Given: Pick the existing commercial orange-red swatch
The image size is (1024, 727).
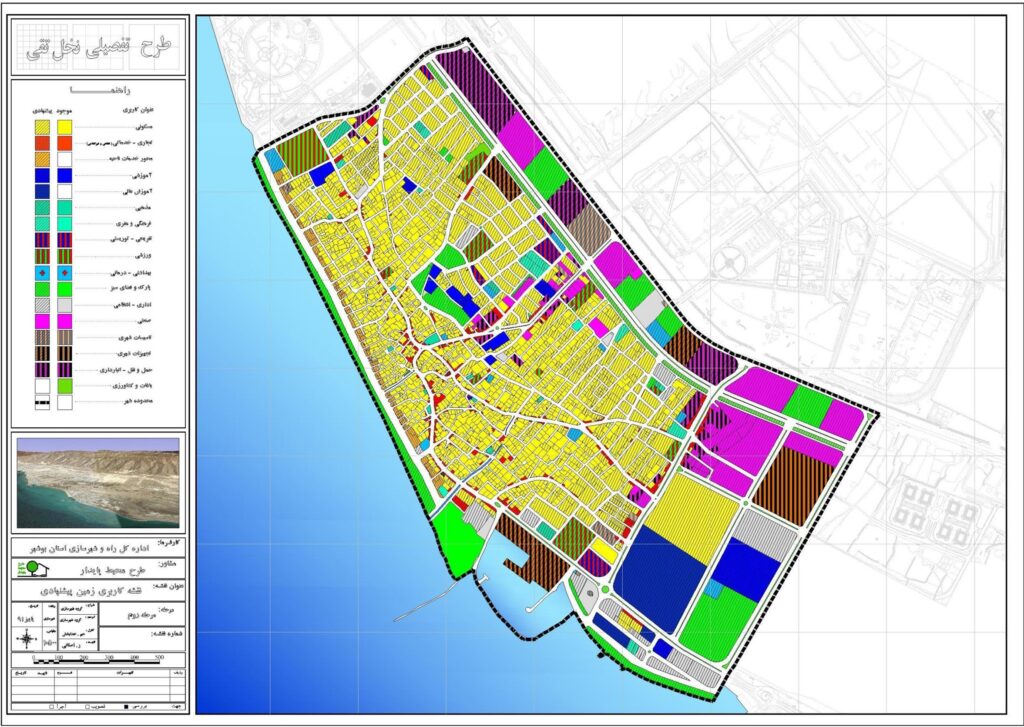Looking at the screenshot, I should 65,143.
